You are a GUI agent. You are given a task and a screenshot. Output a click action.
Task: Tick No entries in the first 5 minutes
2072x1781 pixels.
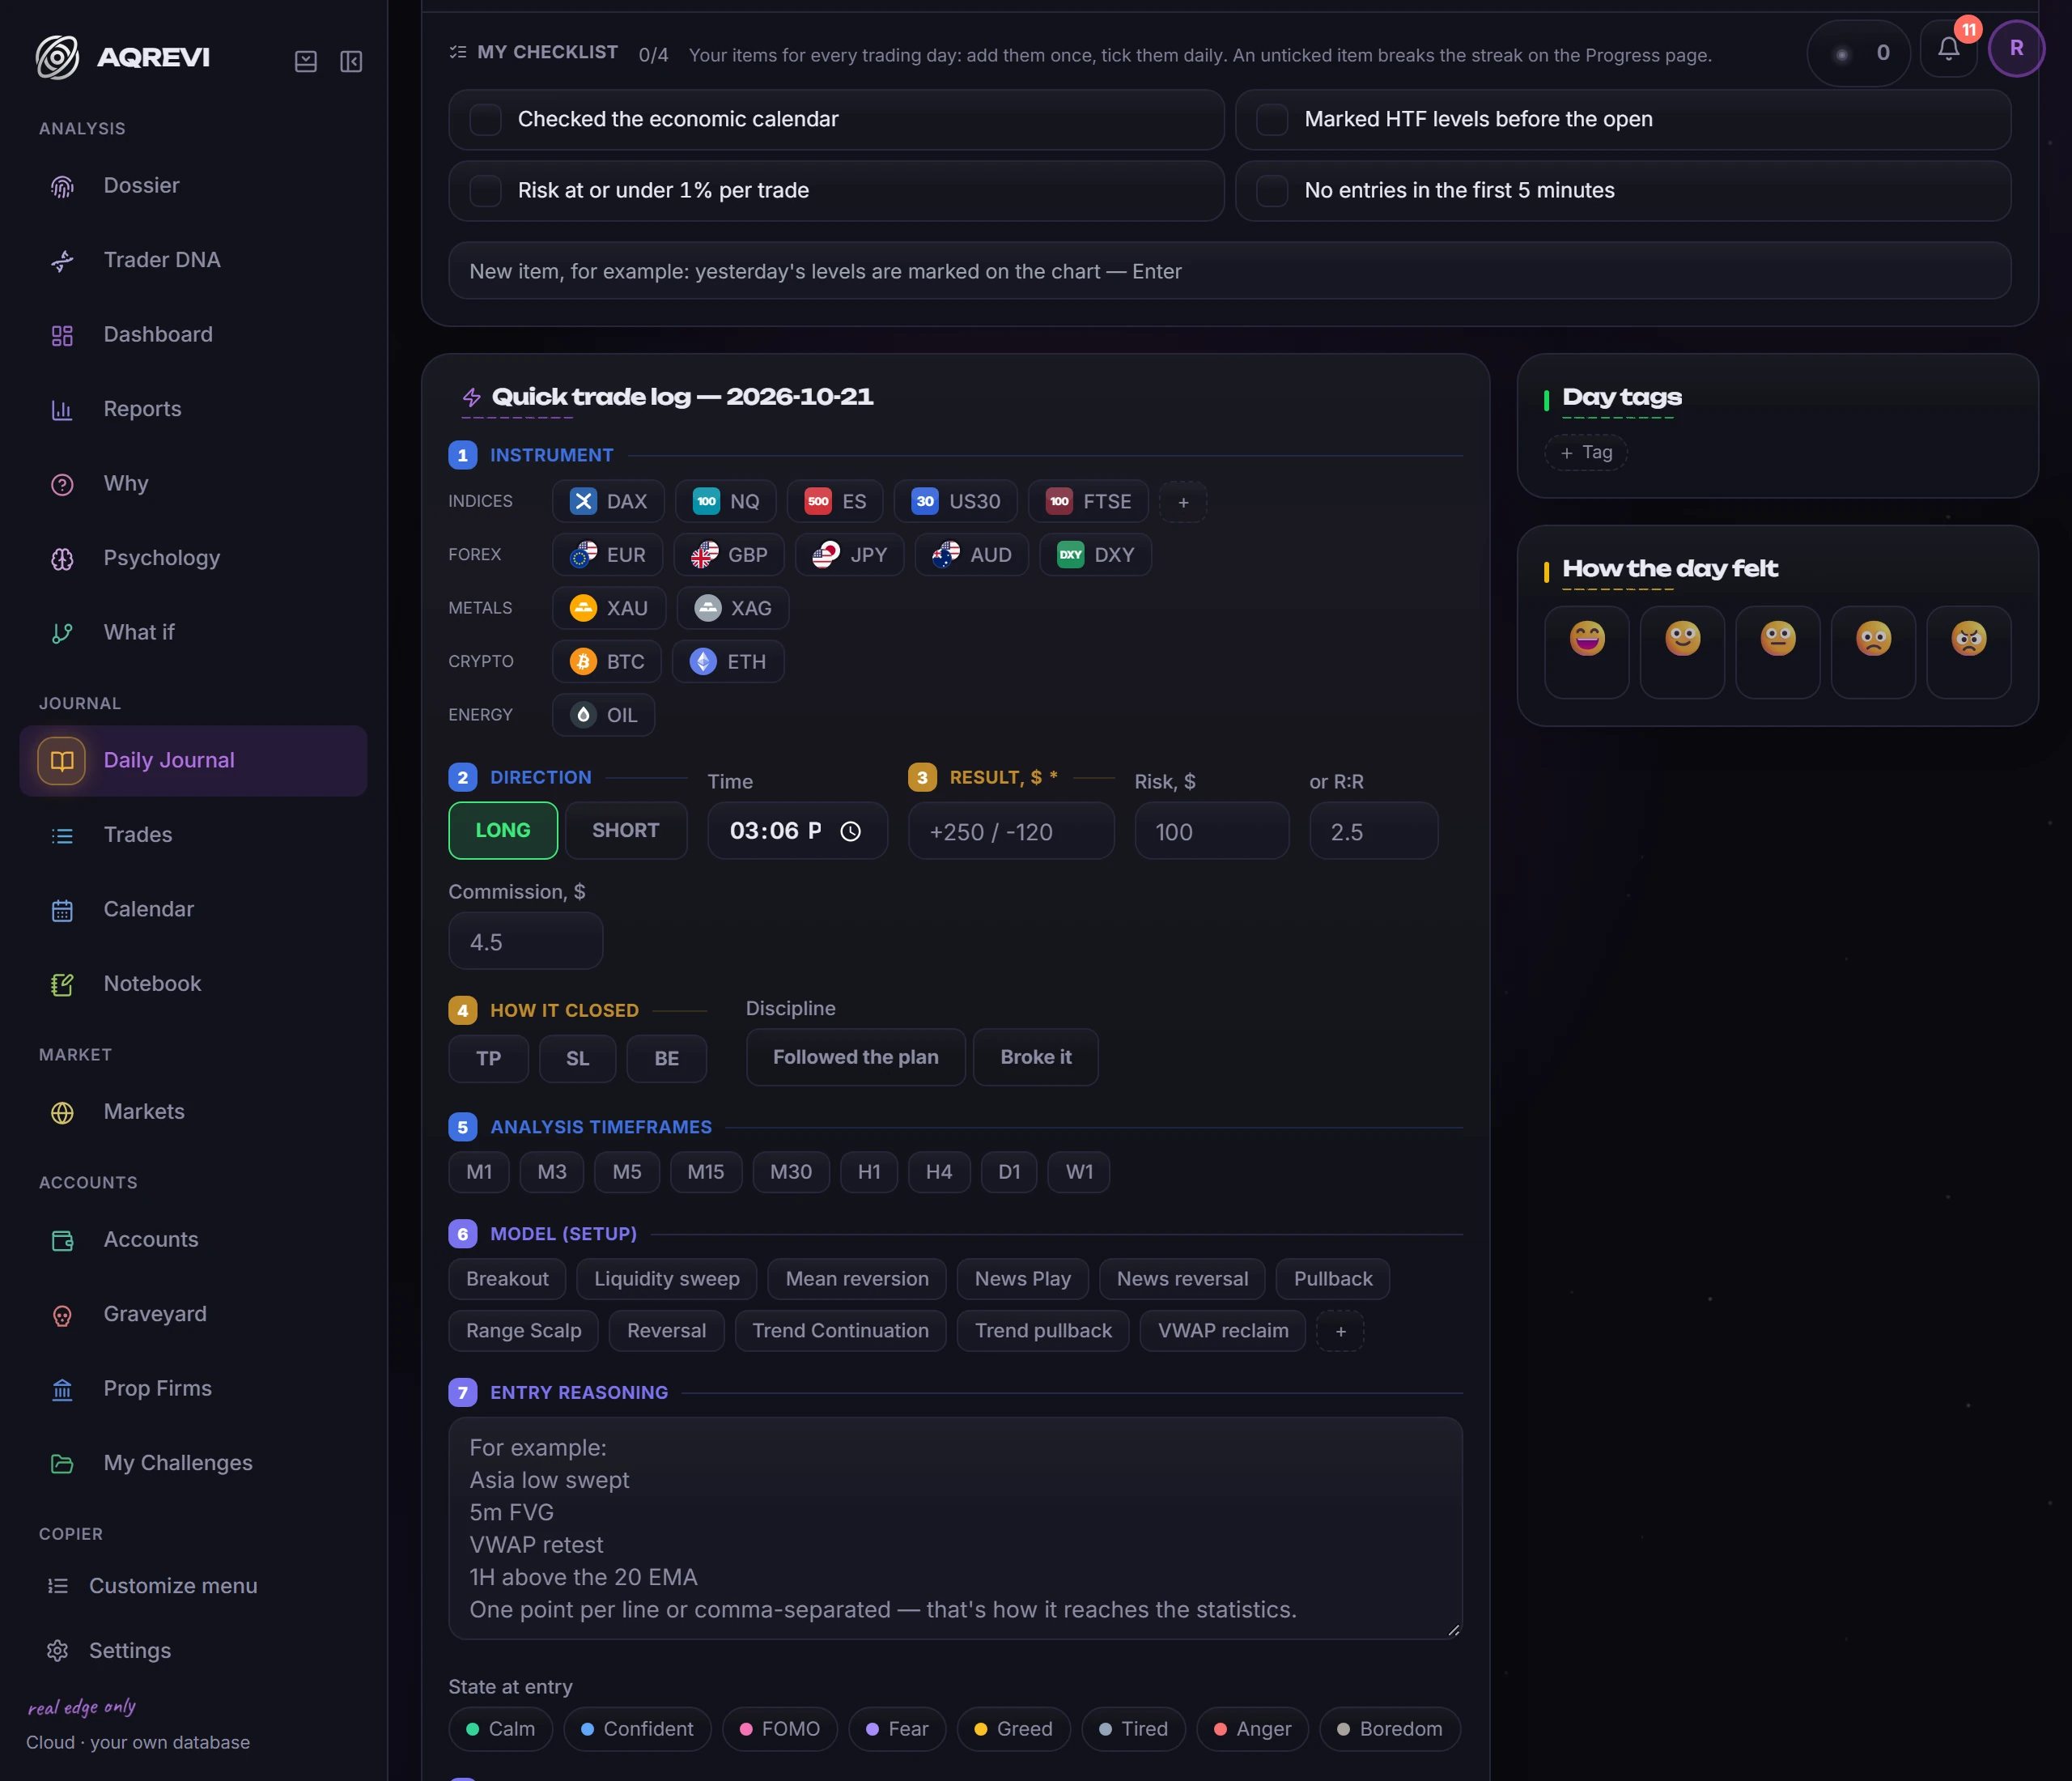pyautogui.click(x=1271, y=191)
